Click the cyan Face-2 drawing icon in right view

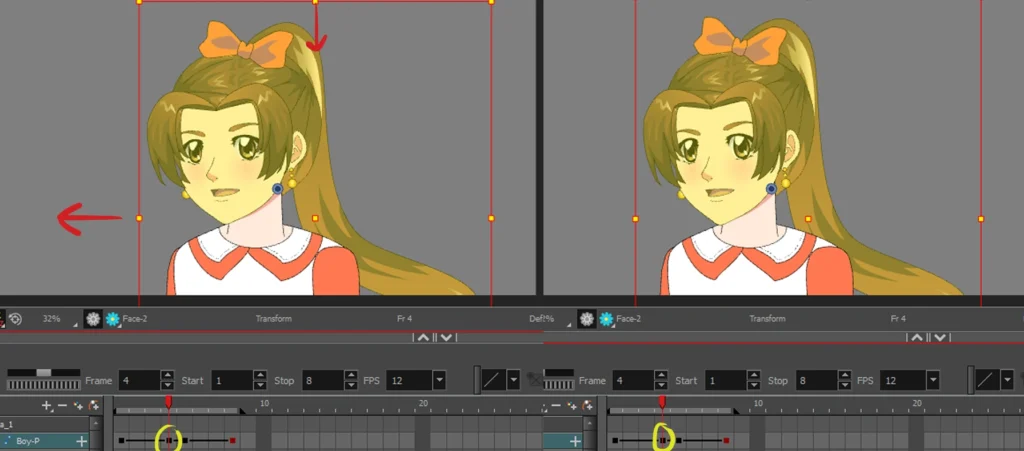point(607,319)
